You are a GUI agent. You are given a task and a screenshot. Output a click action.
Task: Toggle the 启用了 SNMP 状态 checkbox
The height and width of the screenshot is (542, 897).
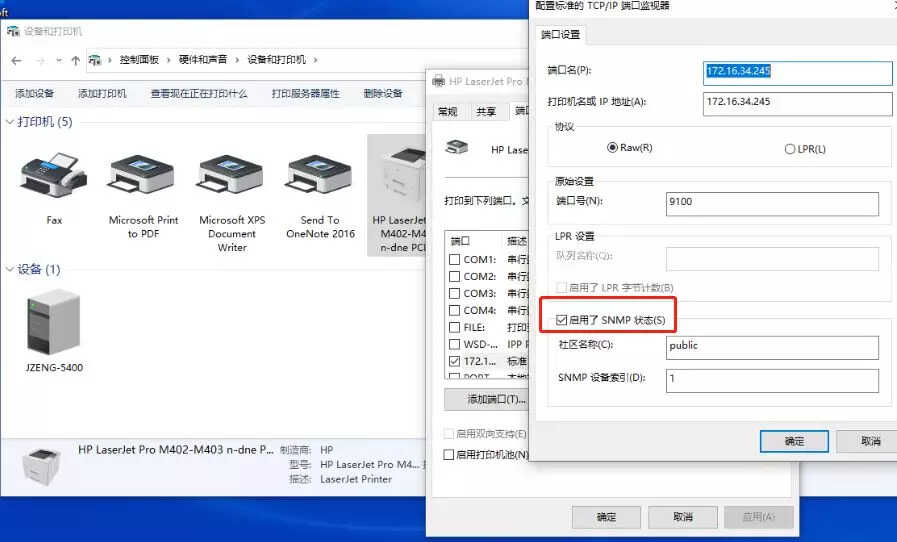pos(561,320)
